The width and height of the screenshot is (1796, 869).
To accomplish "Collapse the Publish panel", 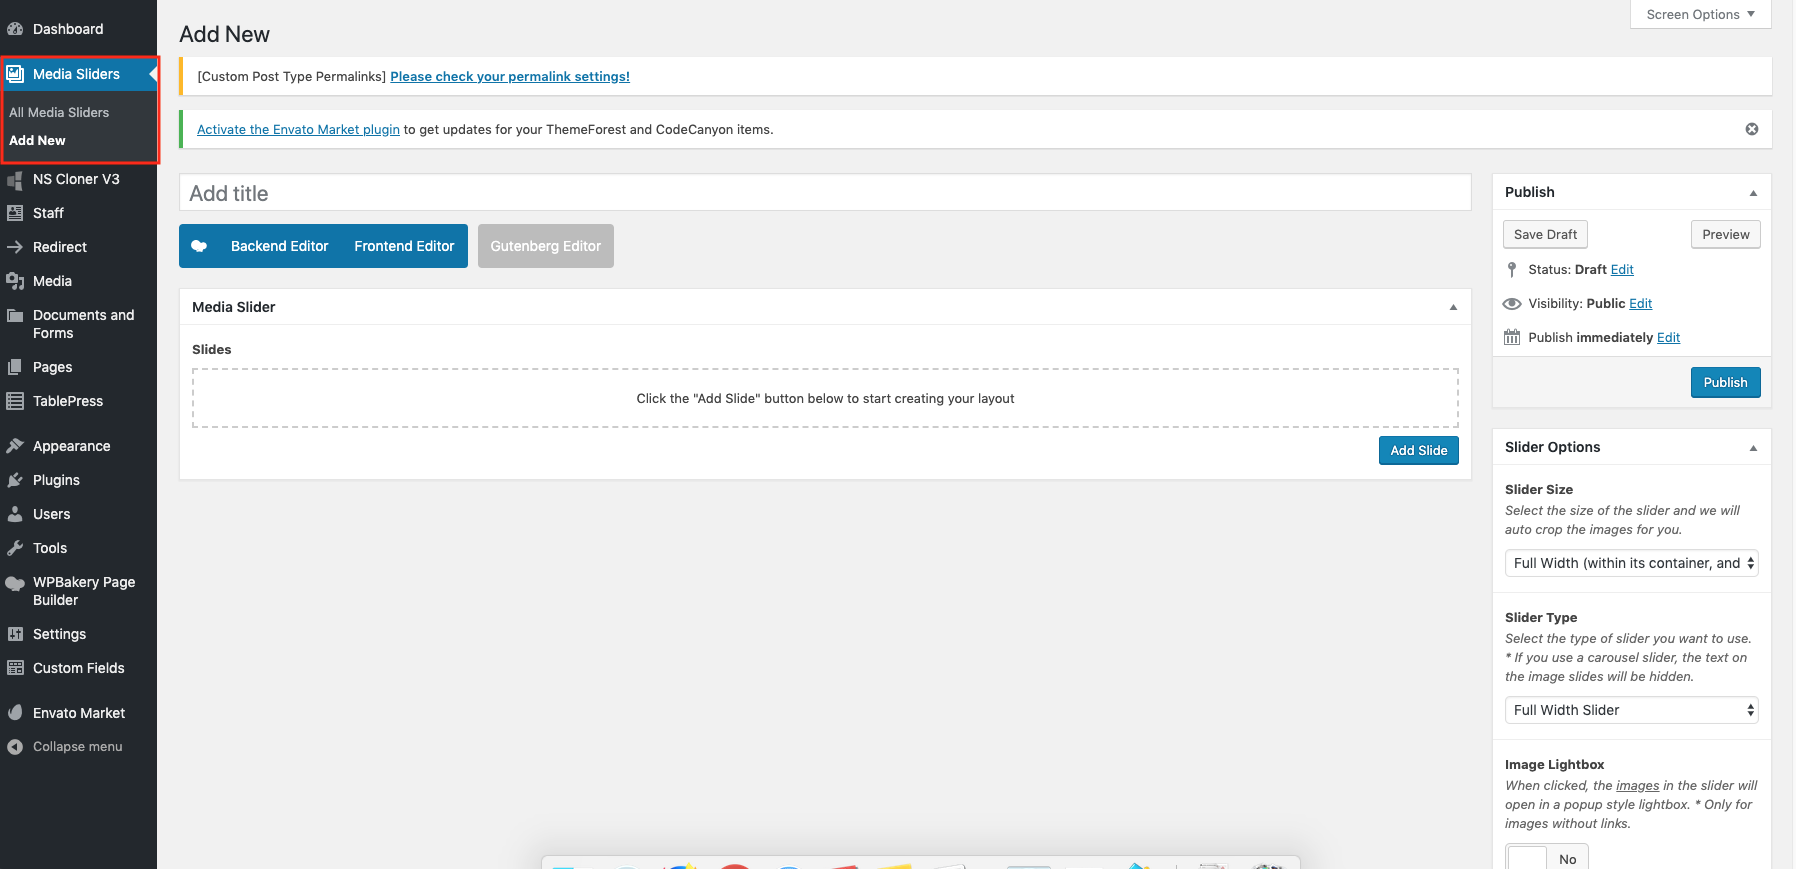I will point(1753,193).
